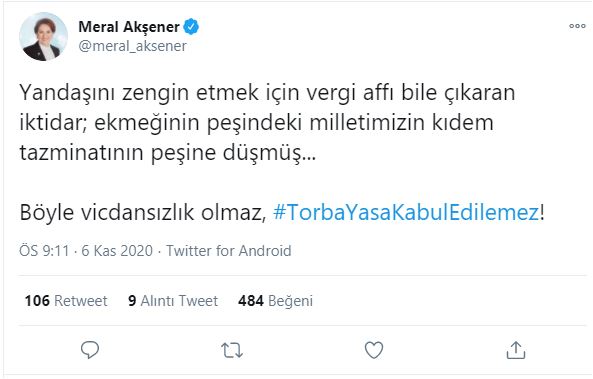Click the Twitter for Android source label

(x=229, y=251)
